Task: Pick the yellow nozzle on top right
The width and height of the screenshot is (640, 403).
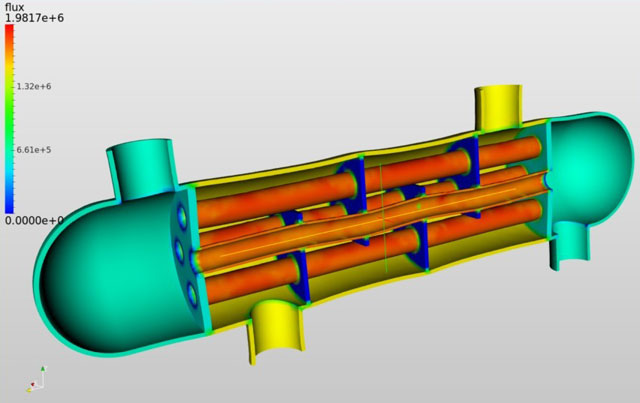Action: click(499, 105)
